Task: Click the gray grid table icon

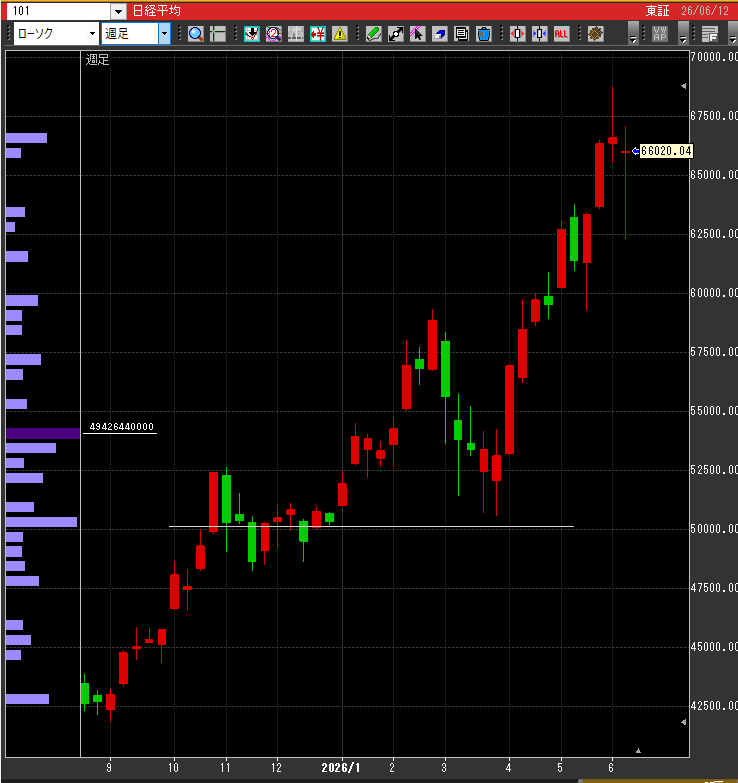Action: [x=296, y=34]
